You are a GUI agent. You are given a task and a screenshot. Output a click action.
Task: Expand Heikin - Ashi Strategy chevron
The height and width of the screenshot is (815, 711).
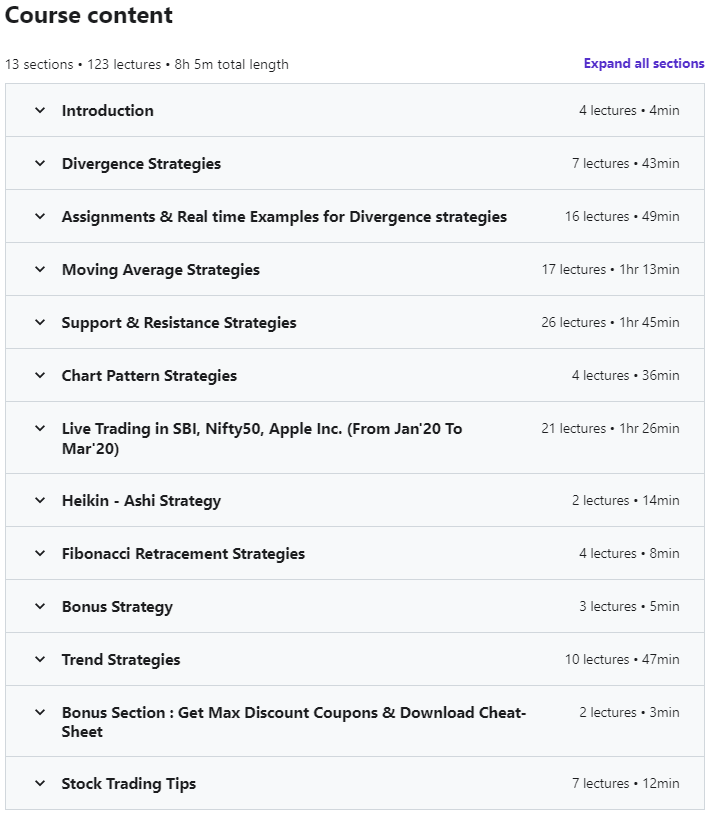pyautogui.click(x=40, y=501)
